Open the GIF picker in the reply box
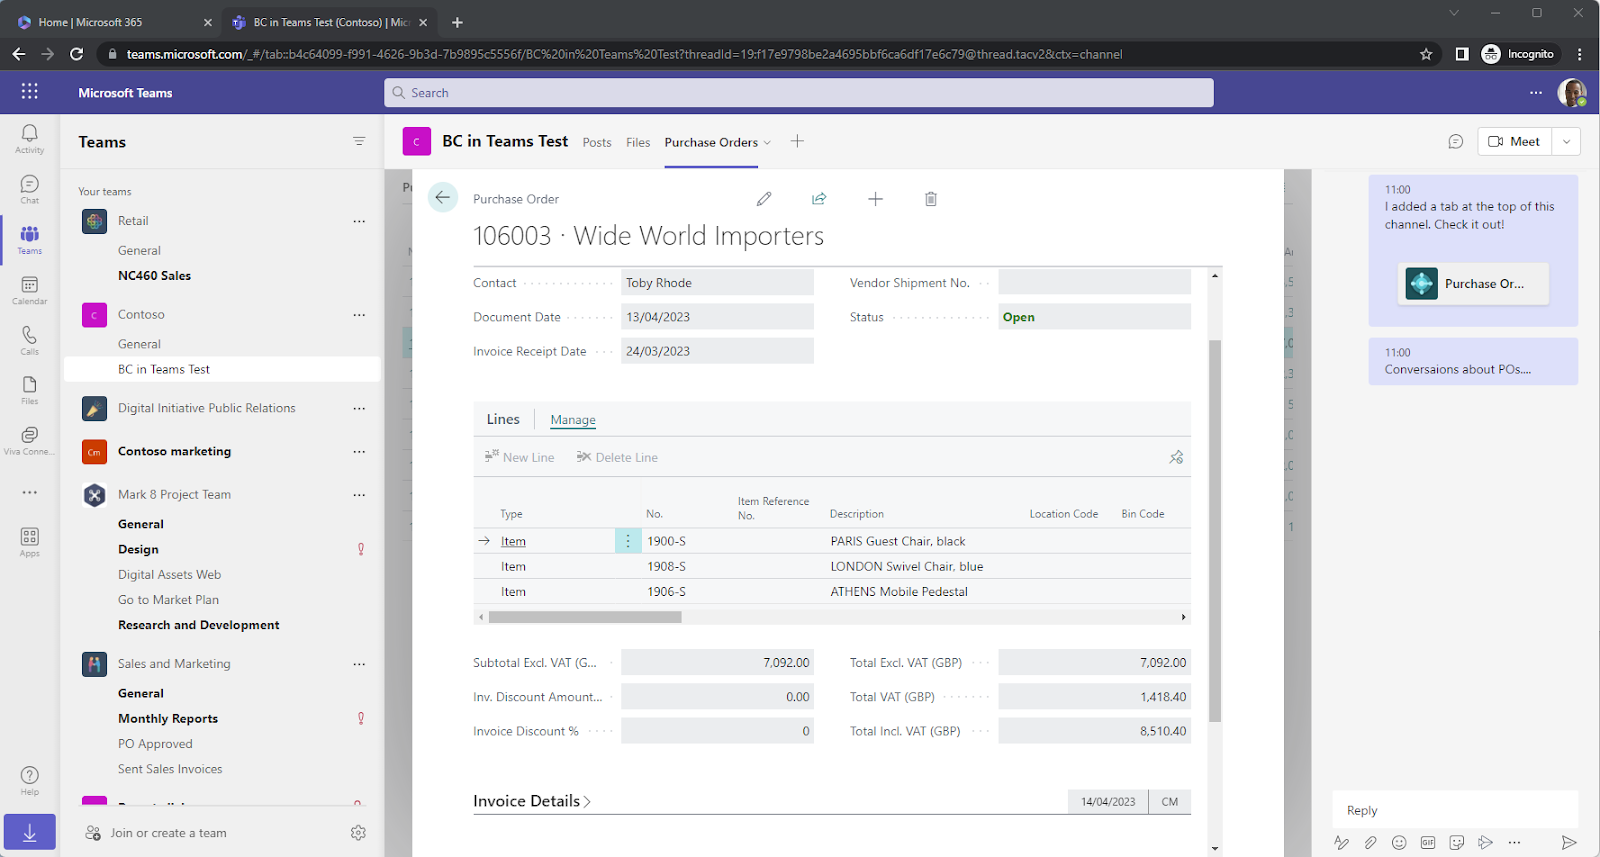The image size is (1600, 857). click(1428, 842)
